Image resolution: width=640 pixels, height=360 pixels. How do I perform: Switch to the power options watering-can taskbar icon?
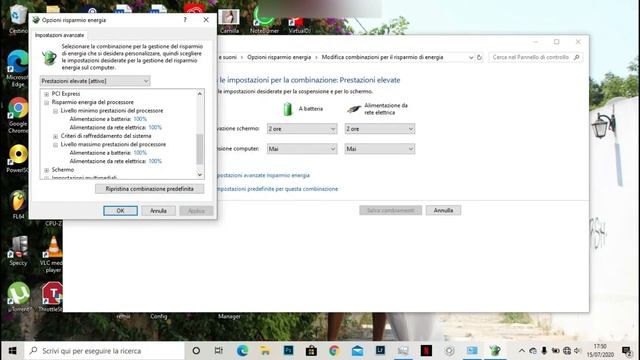coord(495,351)
